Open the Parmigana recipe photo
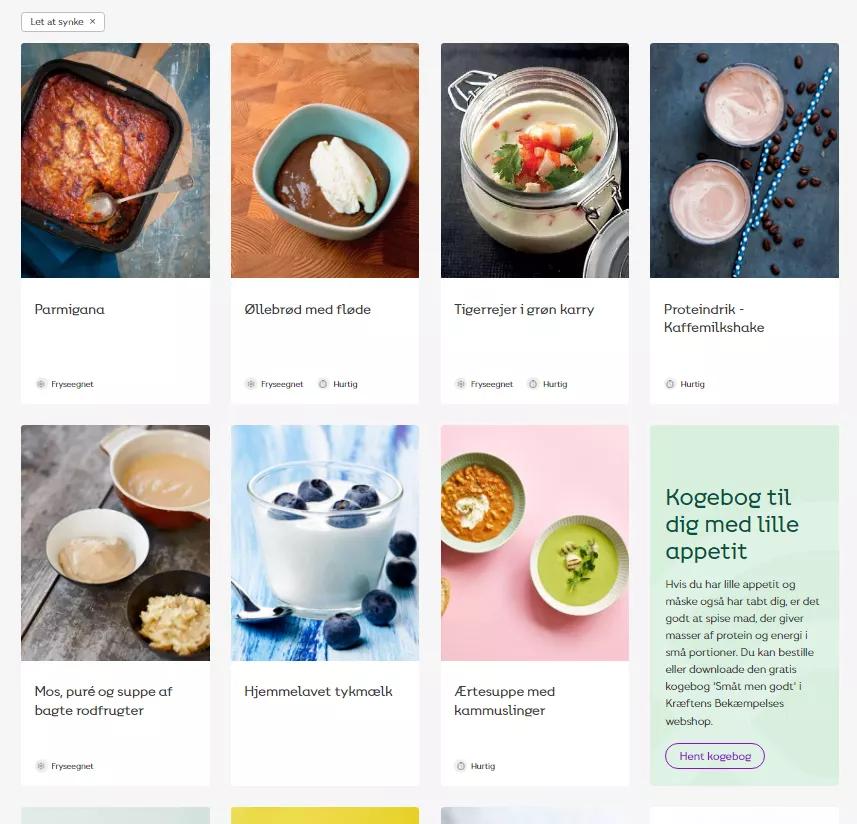The width and height of the screenshot is (857, 824). coord(115,160)
